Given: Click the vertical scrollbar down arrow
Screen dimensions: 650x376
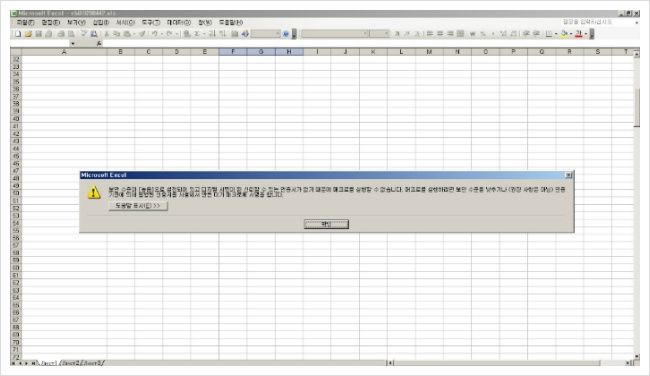Looking at the screenshot, I should pos(637,356).
